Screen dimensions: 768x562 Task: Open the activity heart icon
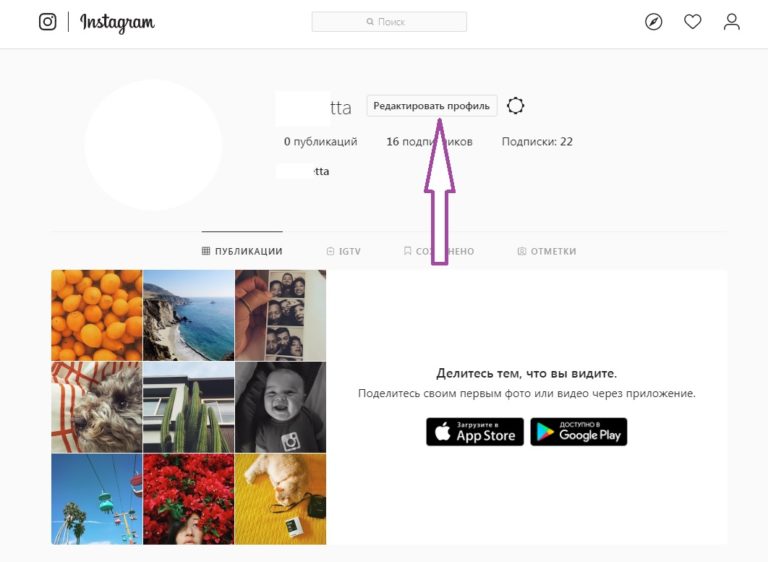693,22
